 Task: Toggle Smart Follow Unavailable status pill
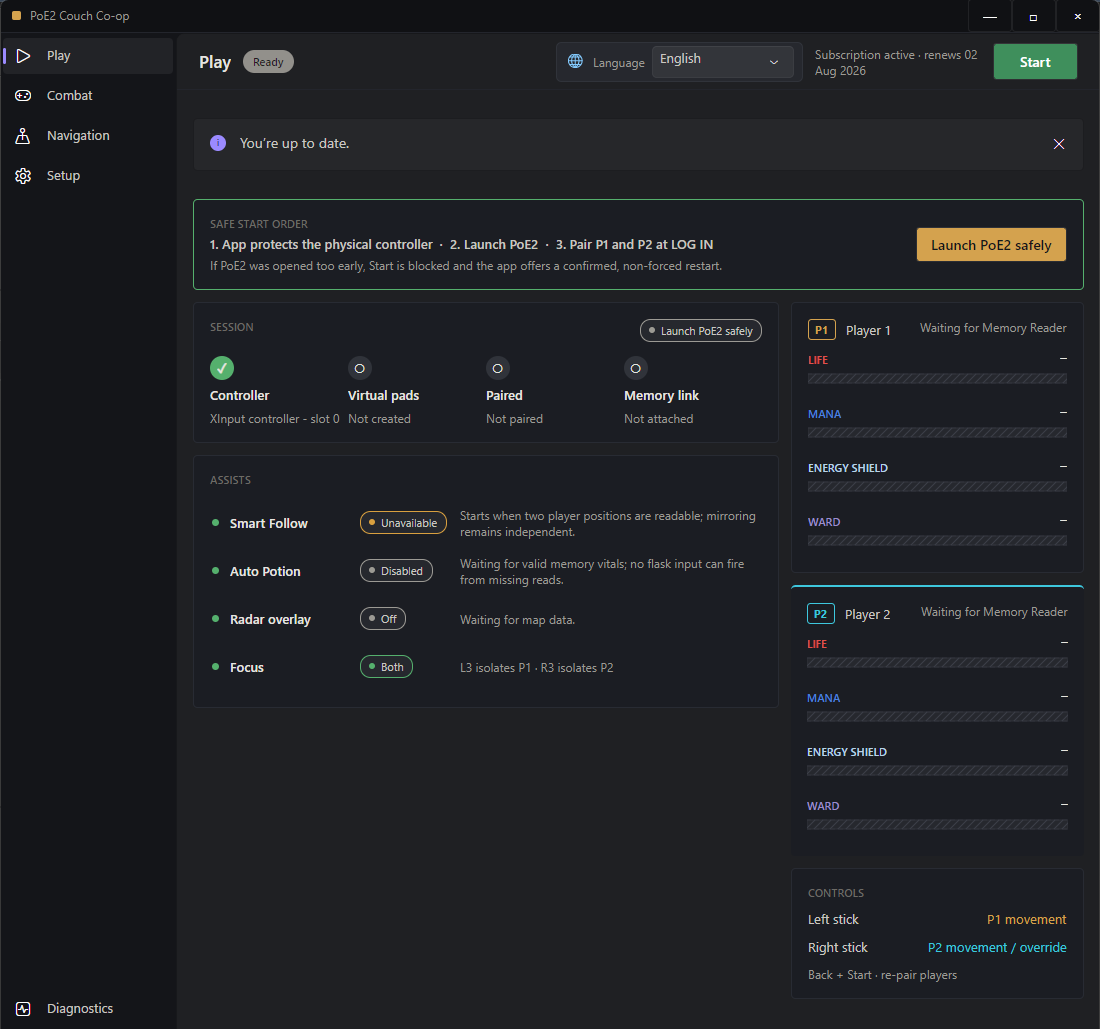click(403, 523)
